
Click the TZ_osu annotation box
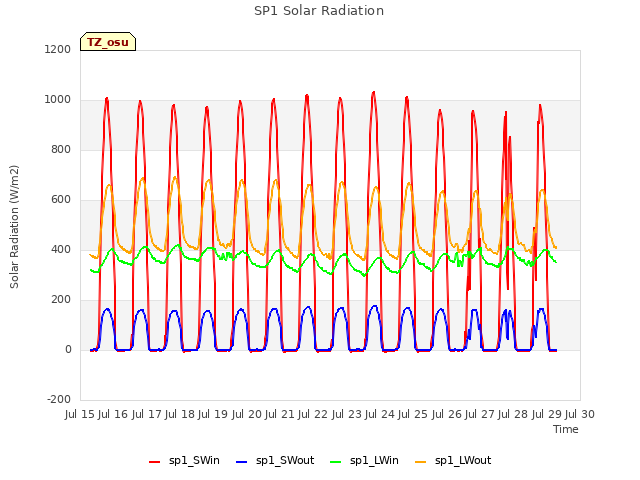click(108, 42)
